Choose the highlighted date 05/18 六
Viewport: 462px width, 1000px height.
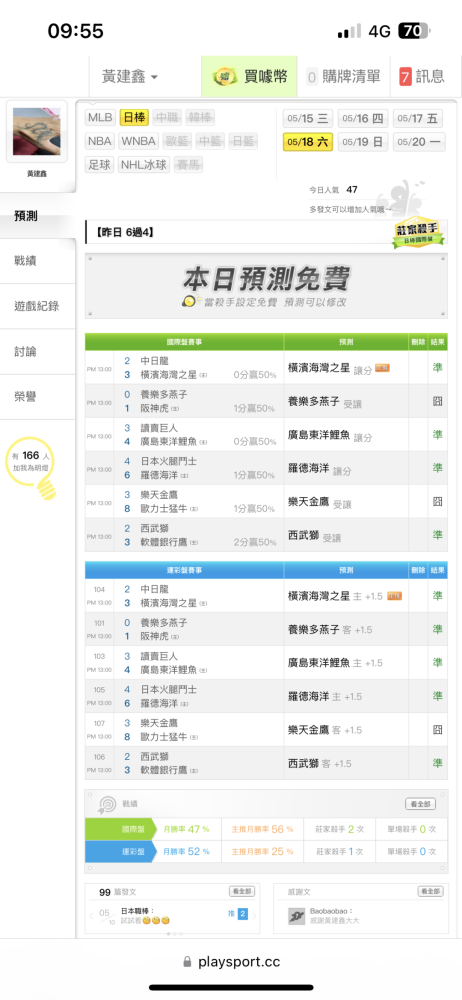point(308,142)
